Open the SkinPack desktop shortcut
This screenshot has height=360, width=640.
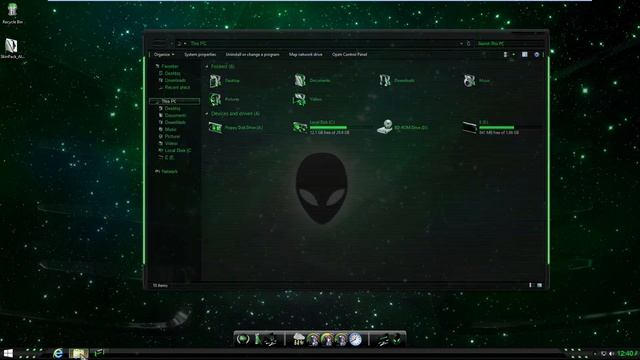click(12, 49)
